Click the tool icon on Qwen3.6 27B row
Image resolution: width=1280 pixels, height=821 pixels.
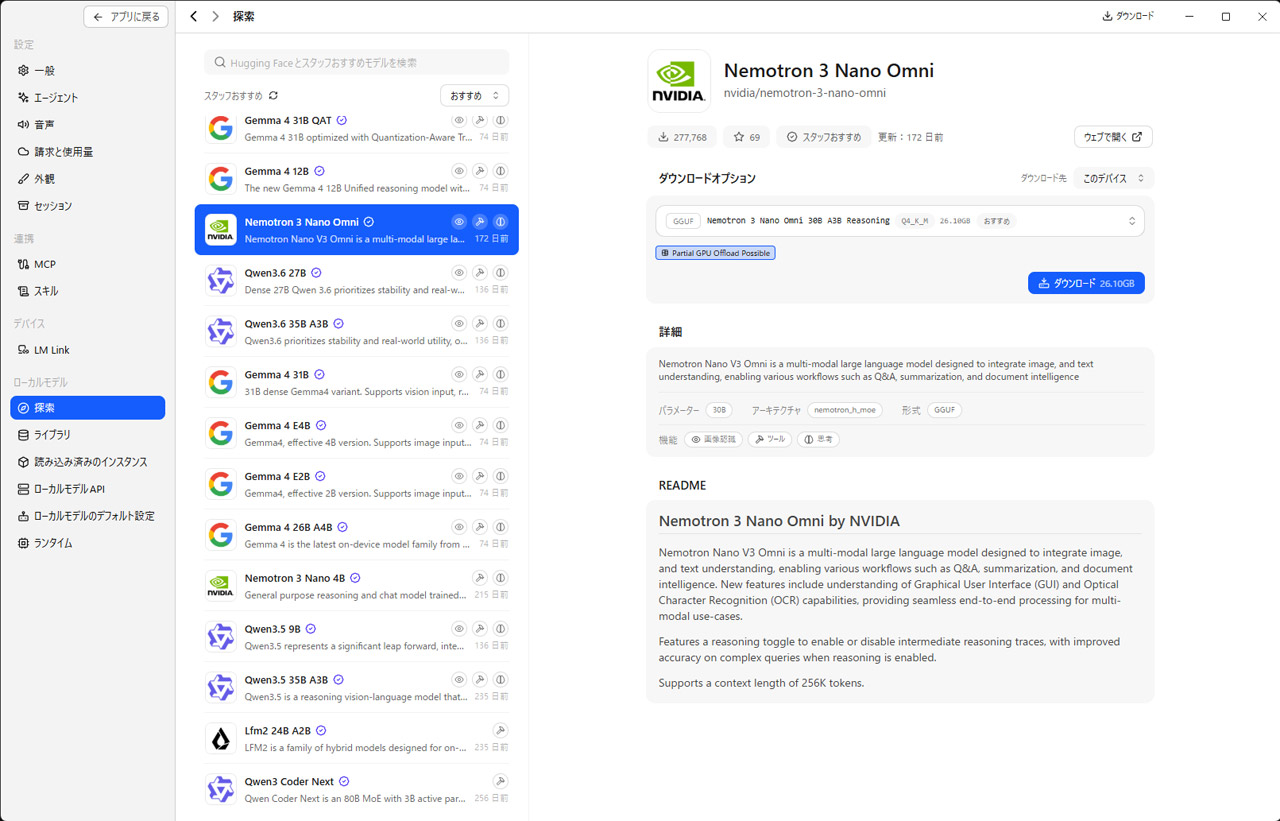click(480, 273)
